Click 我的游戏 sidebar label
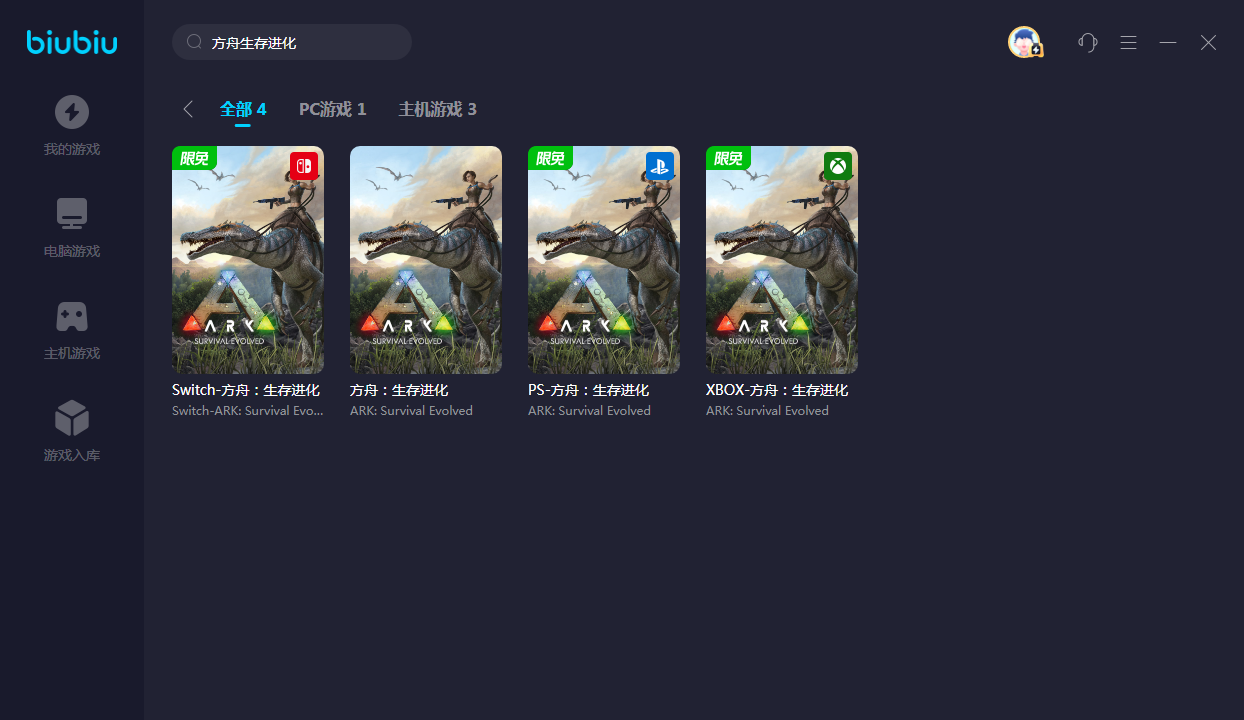The width and height of the screenshot is (1244, 720). pyautogui.click(x=72, y=150)
